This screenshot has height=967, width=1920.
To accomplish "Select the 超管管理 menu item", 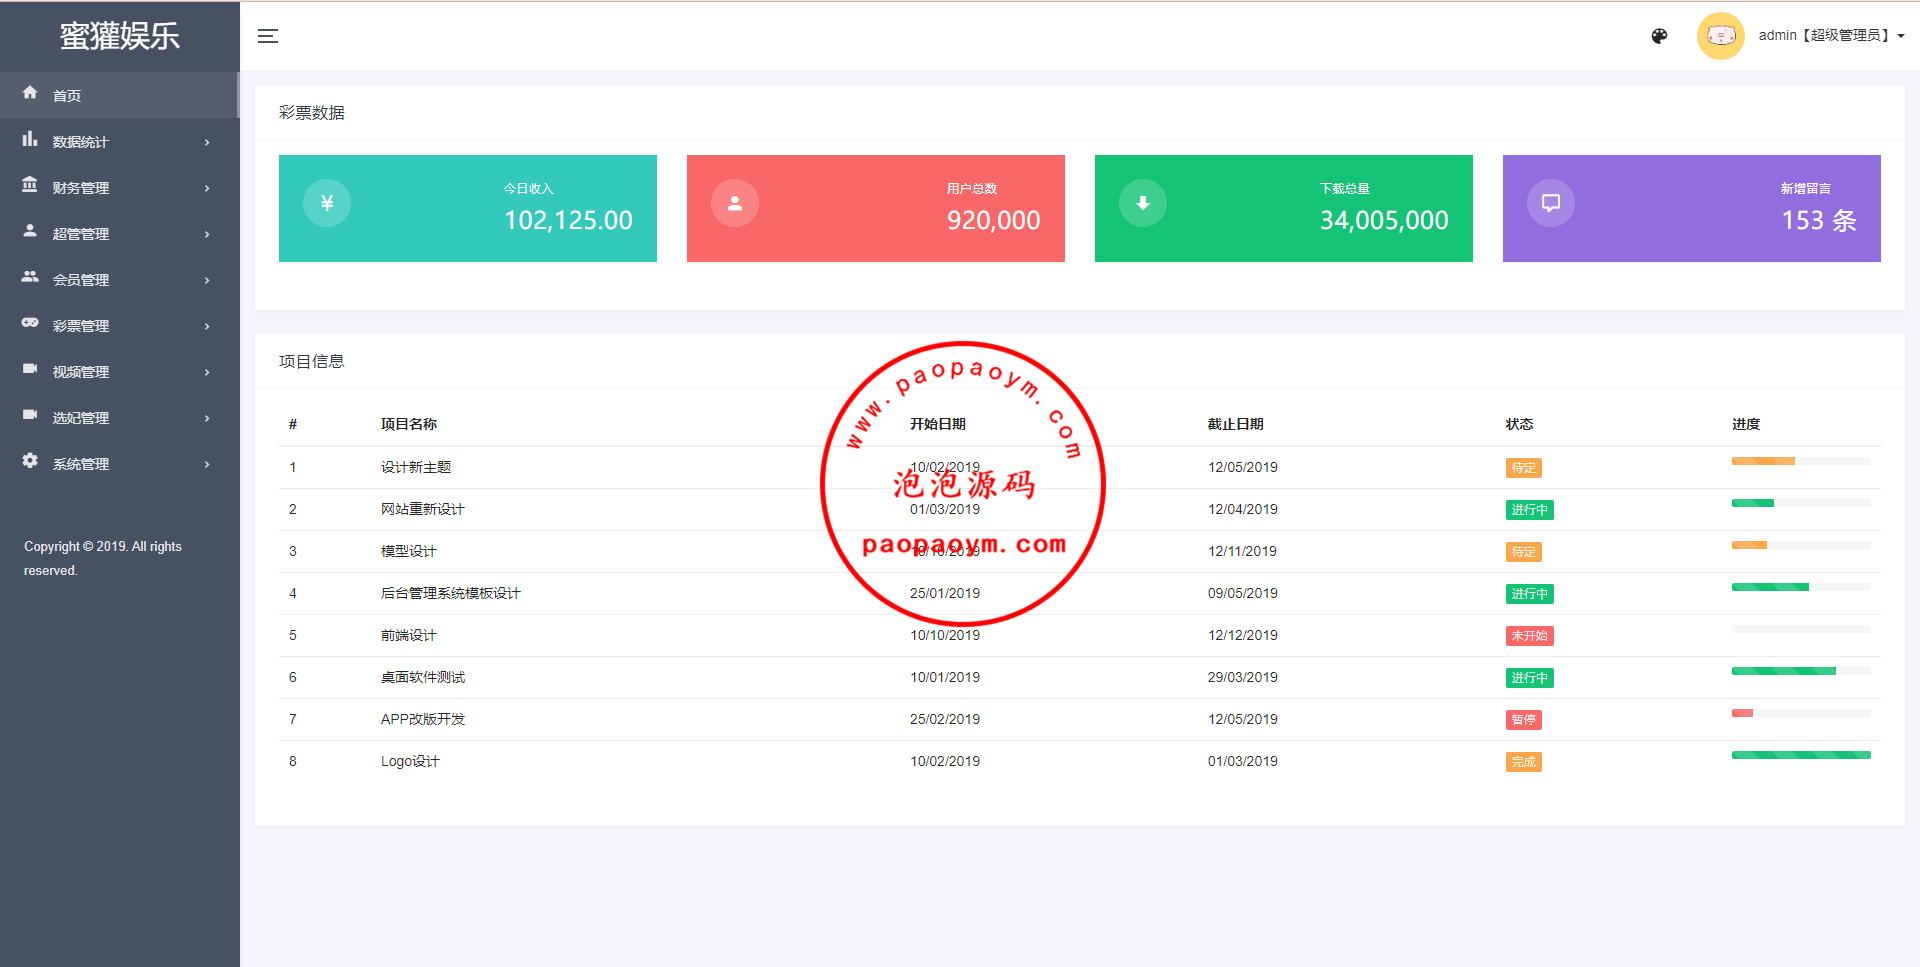I will tap(81, 234).
